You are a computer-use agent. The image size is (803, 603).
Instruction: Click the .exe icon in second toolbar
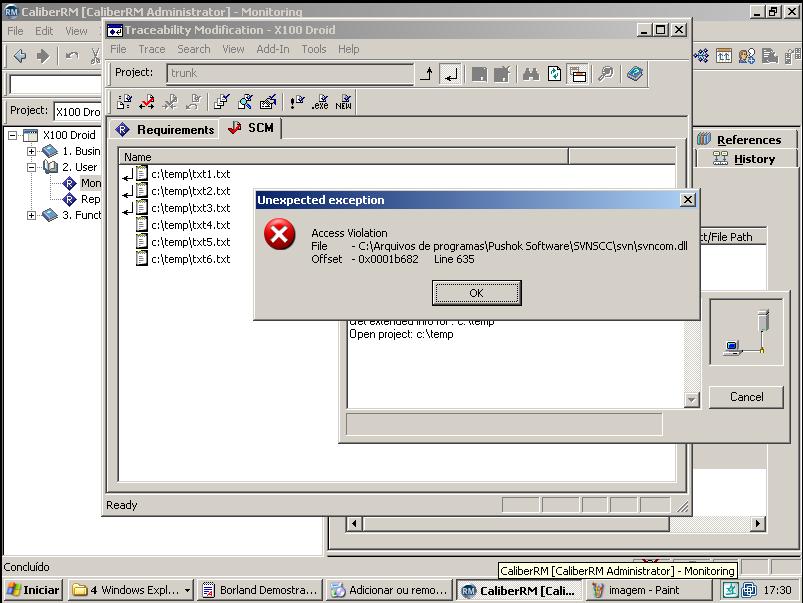(x=320, y=102)
